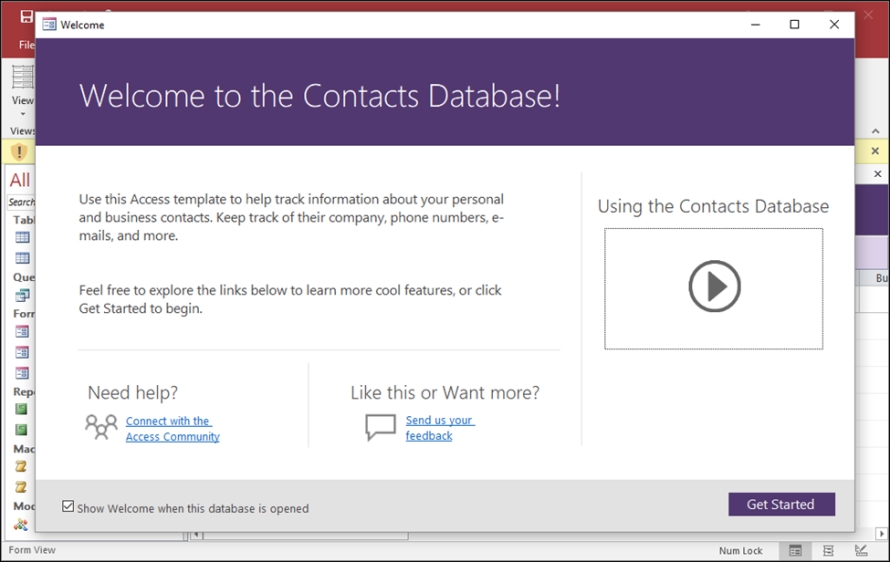The image size is (890, 562).
Task: Uncheck Show Welcome when this database is opened
Action: [x=68, y=506]
